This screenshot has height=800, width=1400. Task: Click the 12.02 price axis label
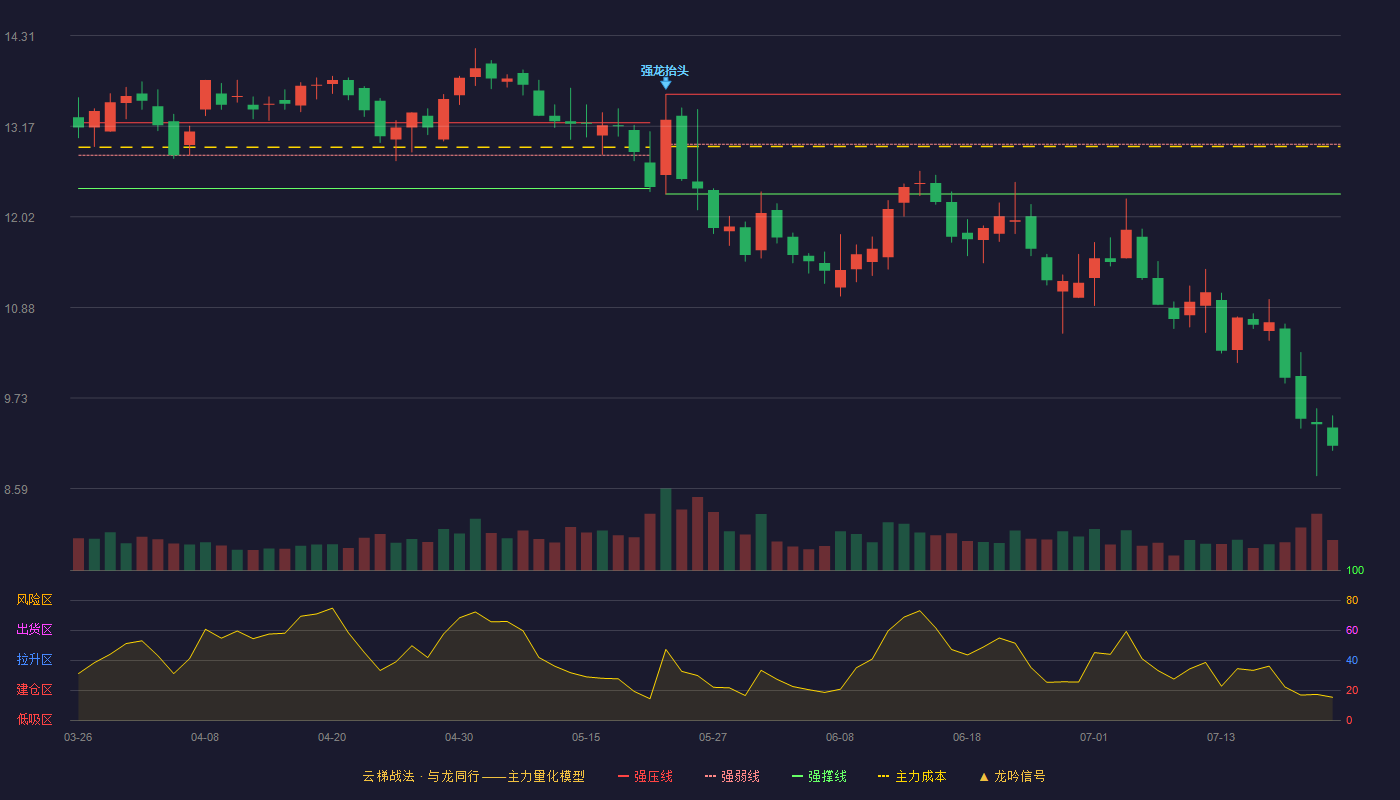(19, 218)
